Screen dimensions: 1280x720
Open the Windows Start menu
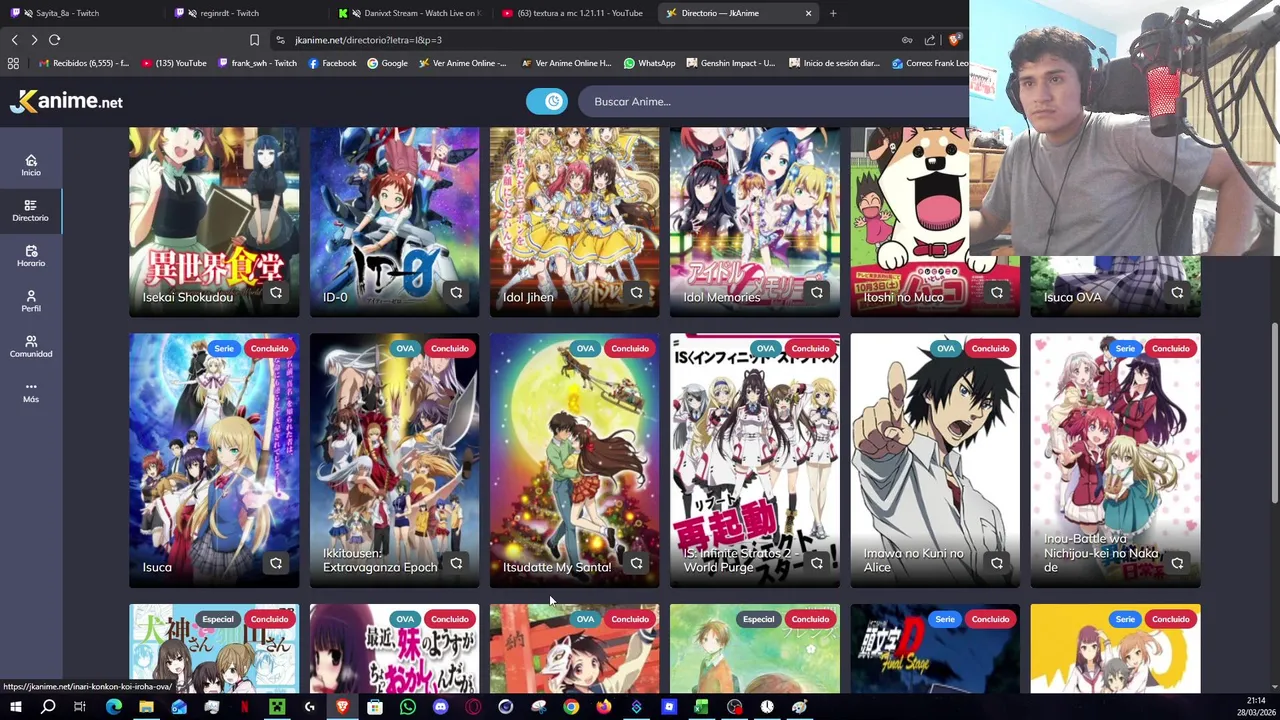coord(15,707)
